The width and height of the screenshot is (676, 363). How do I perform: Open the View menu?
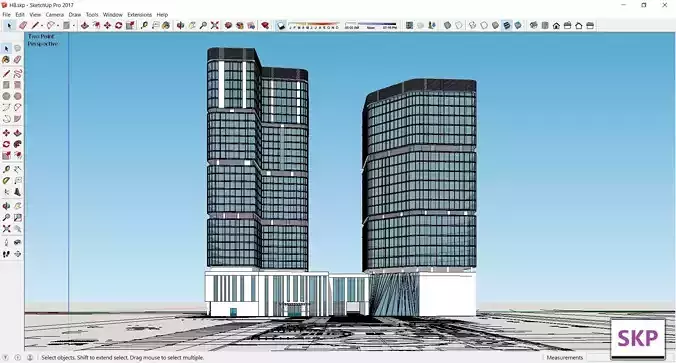click(x=35, y=15)
